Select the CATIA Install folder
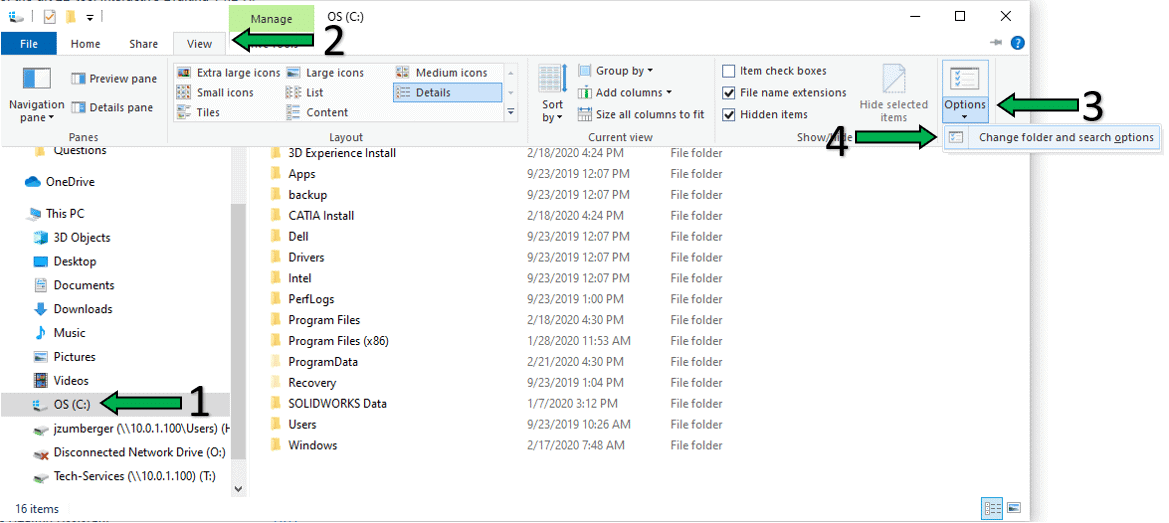The width and height of the screenshot is (1169, 523). click(x=312, y=215)
